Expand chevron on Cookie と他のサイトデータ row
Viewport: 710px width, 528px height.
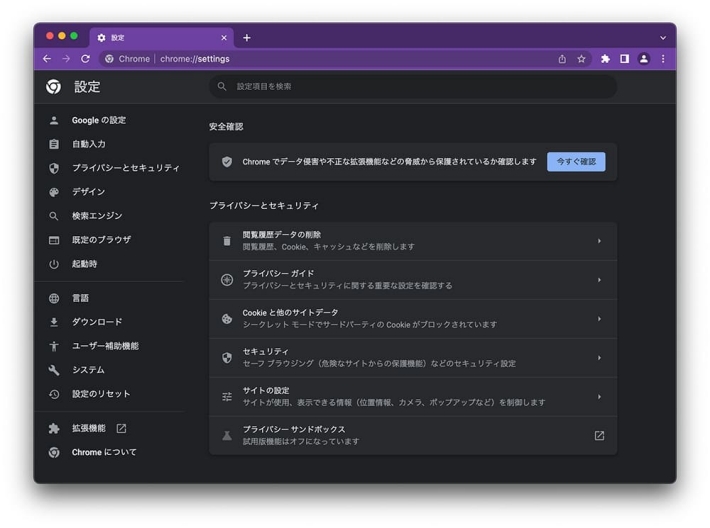(x=599, y=319)
